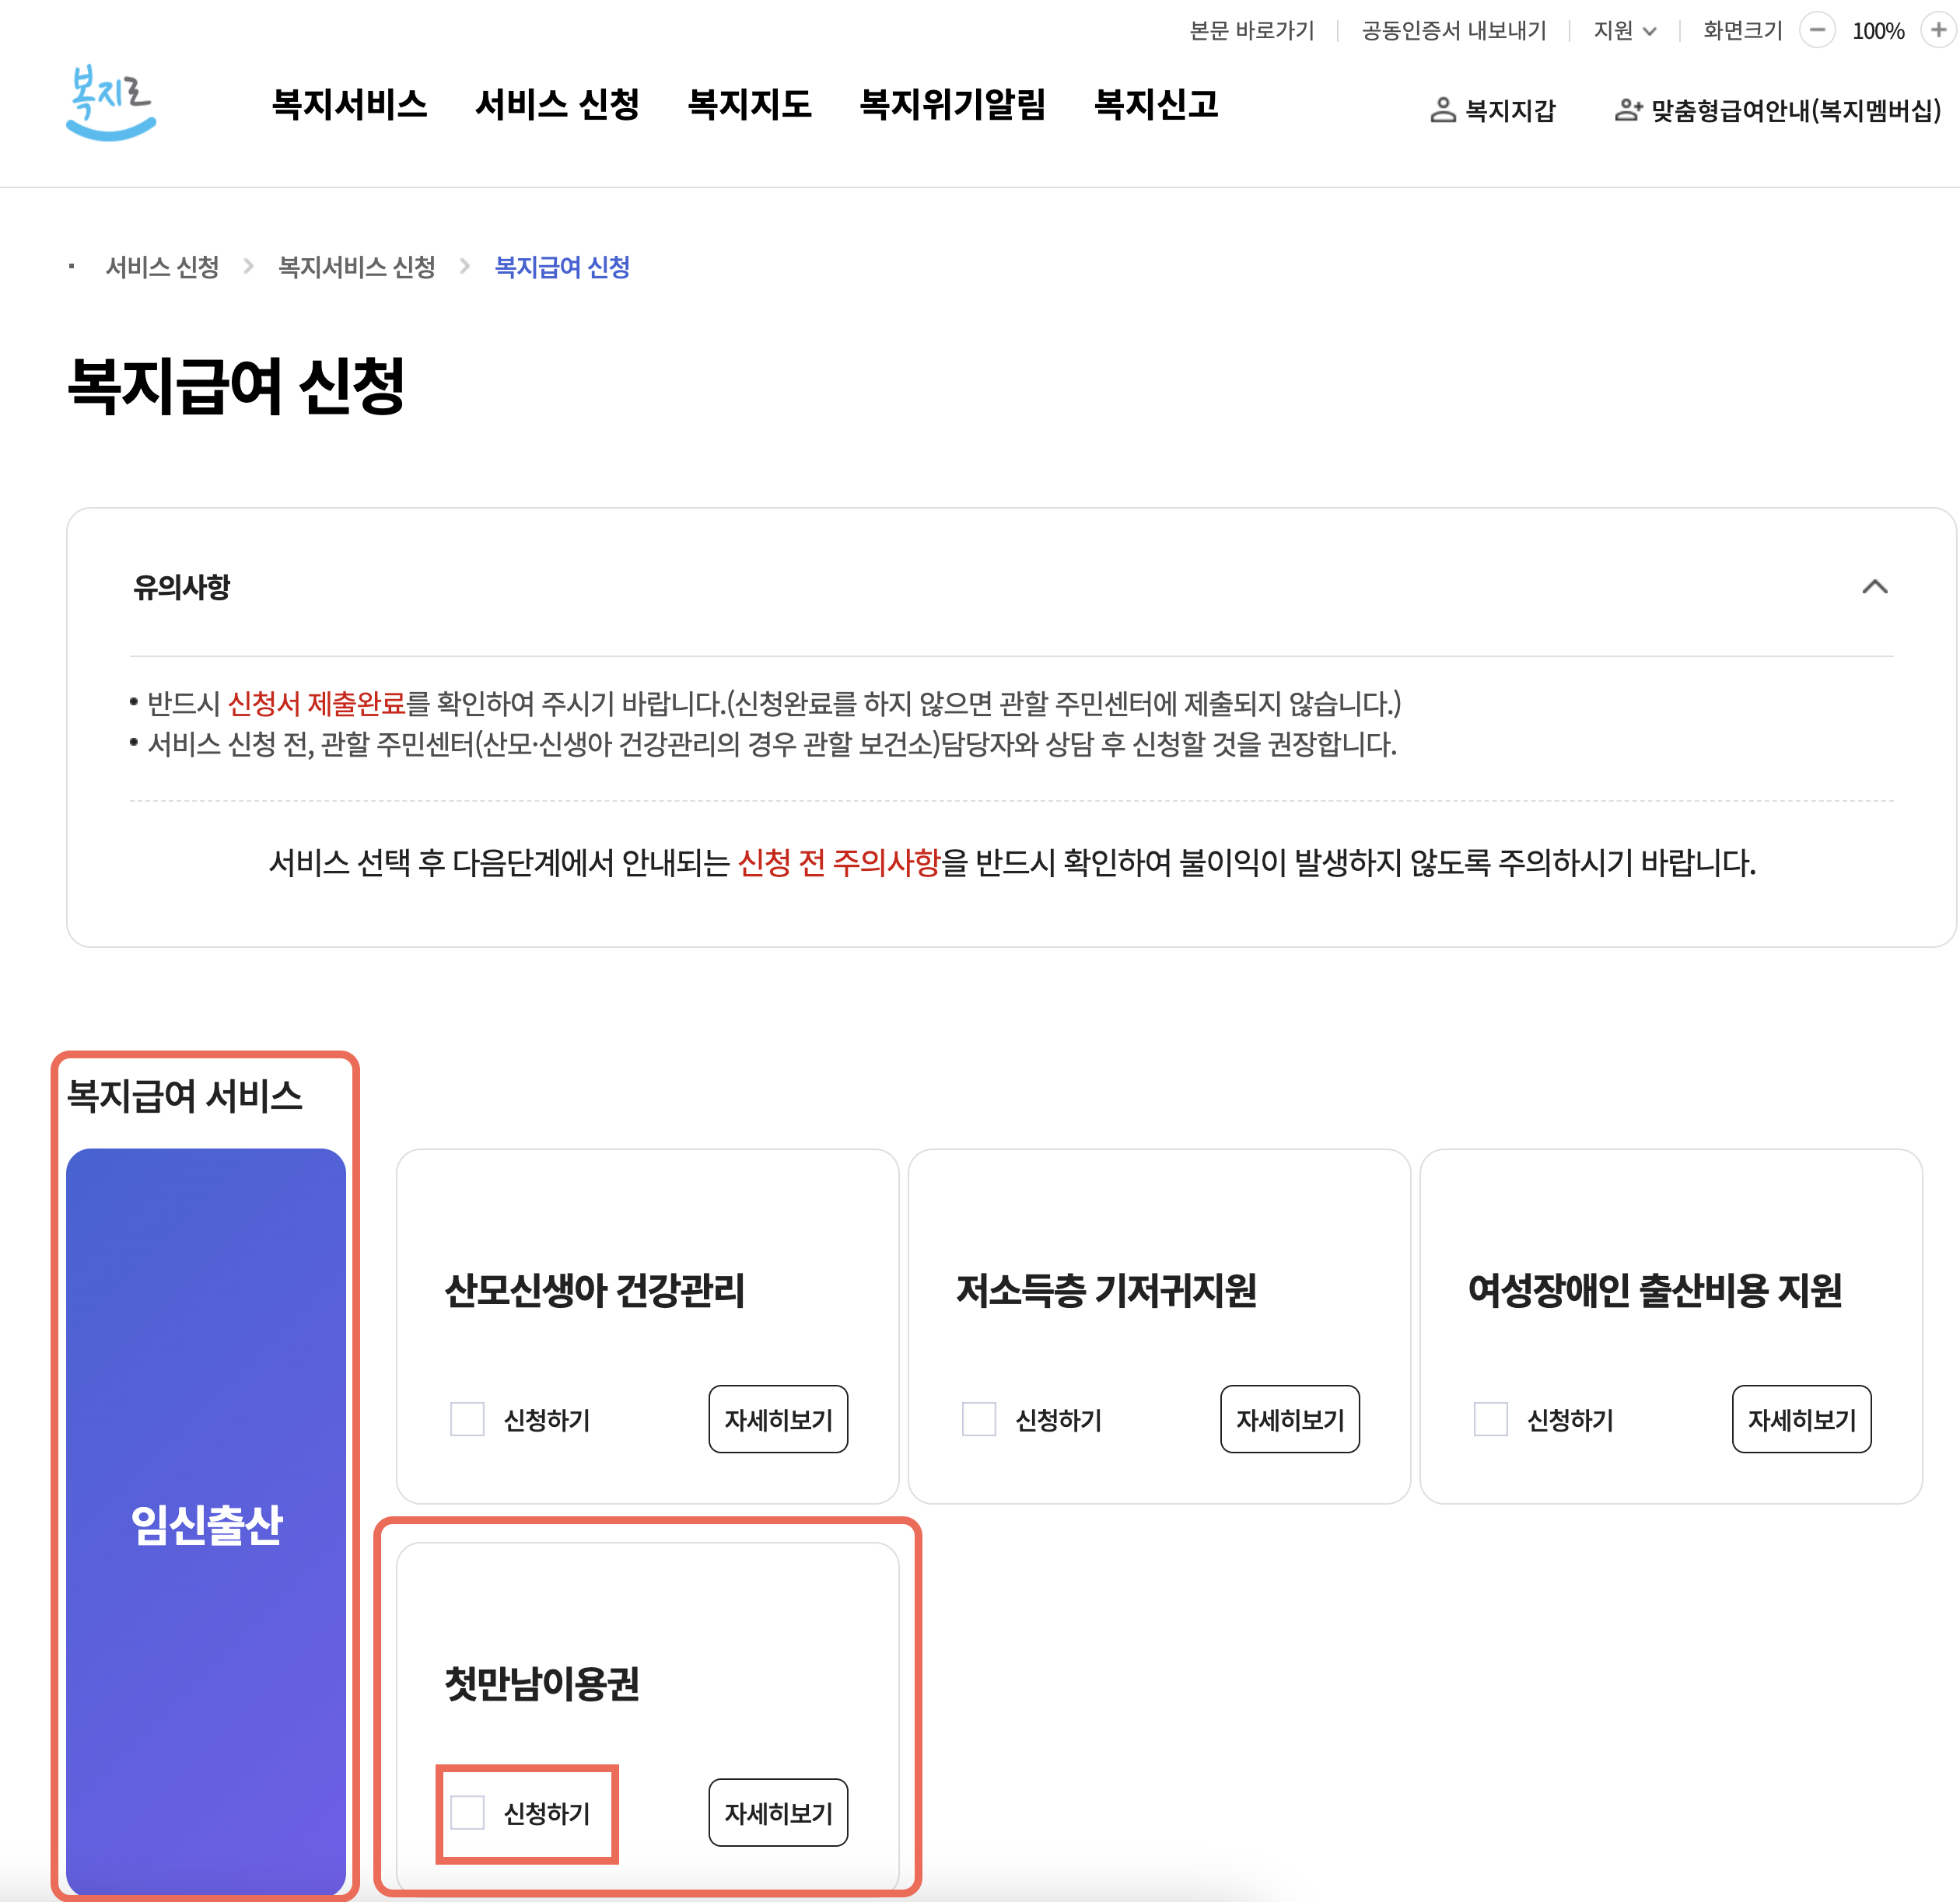Increase screen size with plus icon

(x=1938, y=30)
